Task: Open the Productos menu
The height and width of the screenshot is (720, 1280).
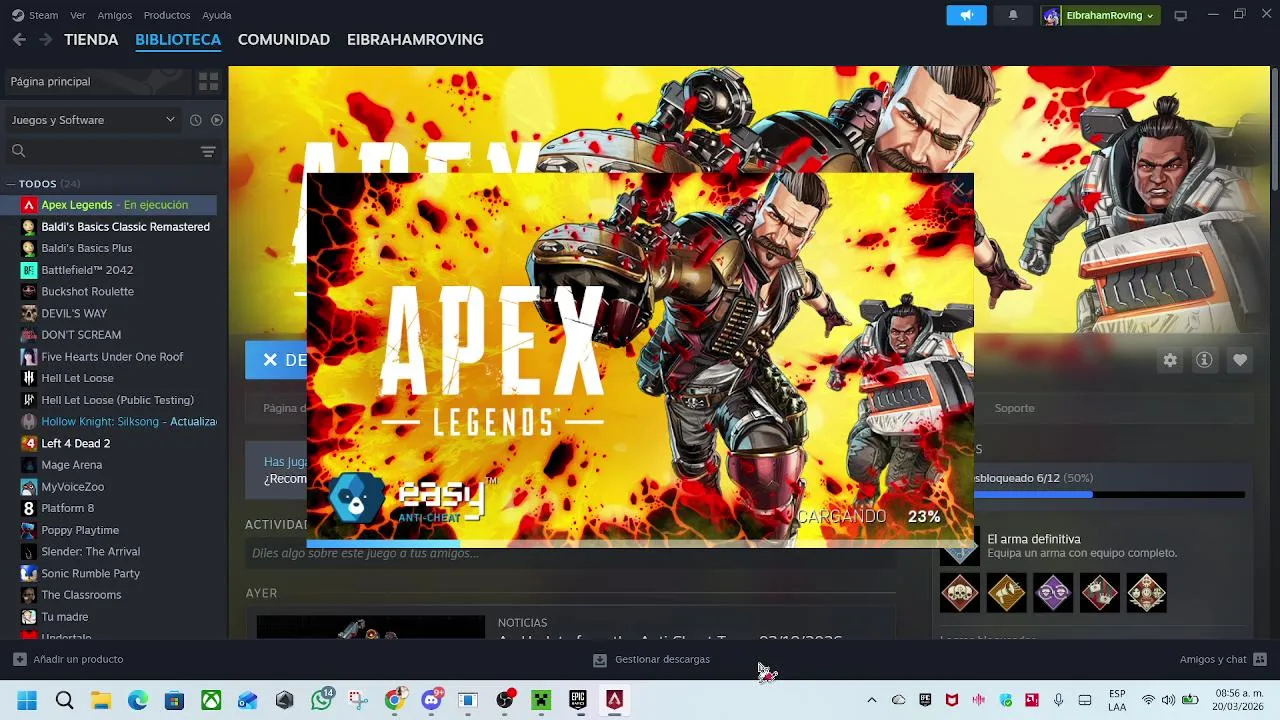Action: (x=167, y=15)
